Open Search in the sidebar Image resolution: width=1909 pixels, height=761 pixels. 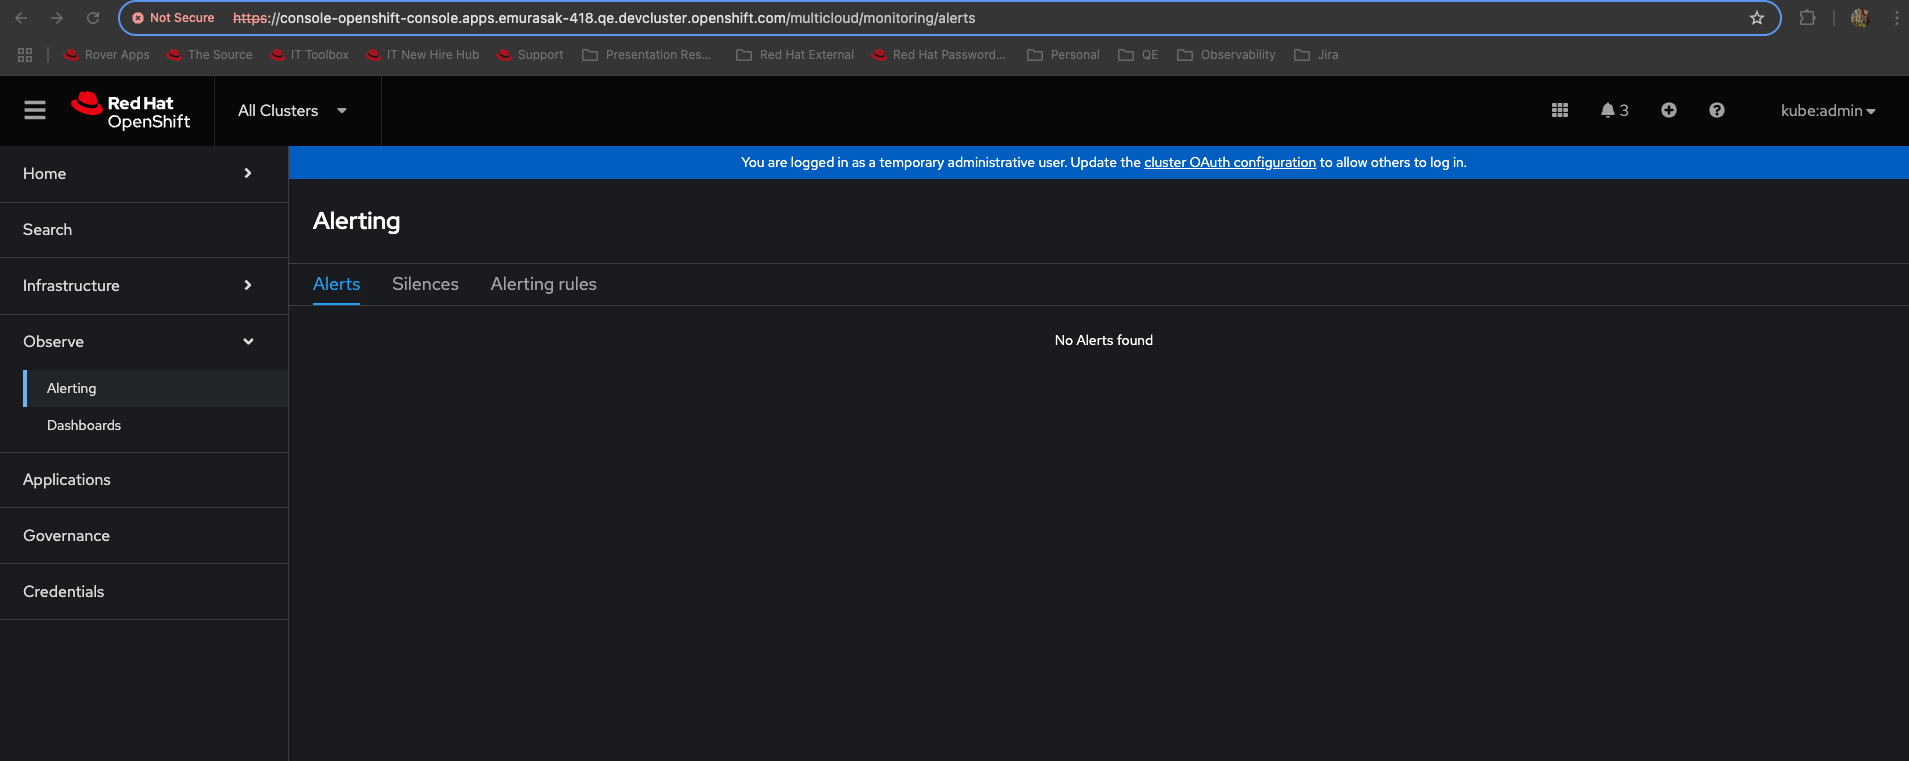point(144,230)
